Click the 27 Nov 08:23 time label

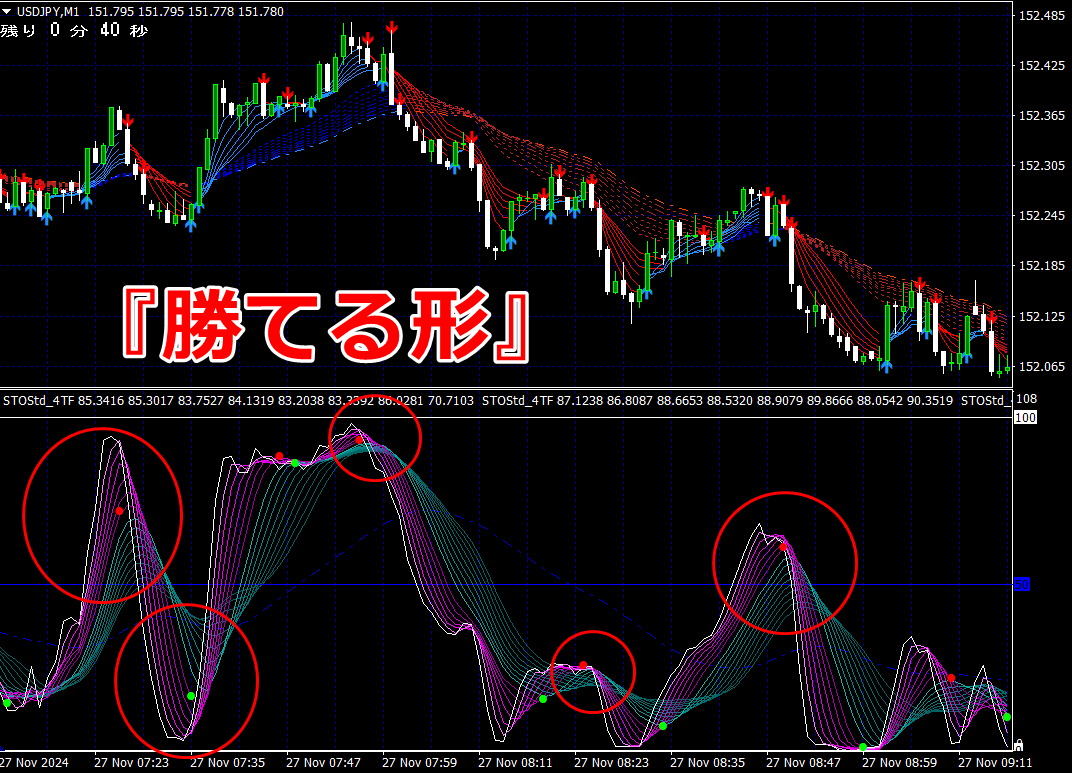(611, 762)
